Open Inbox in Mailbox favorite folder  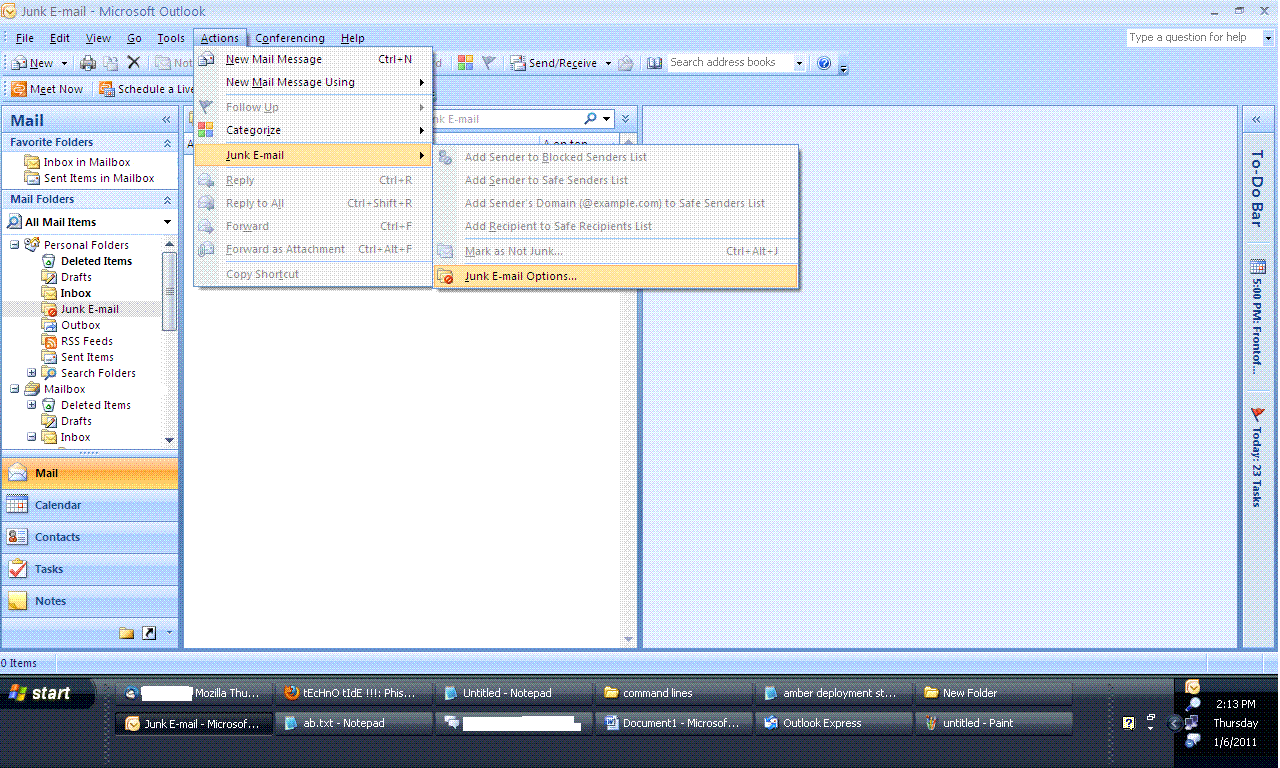[87, 162]
